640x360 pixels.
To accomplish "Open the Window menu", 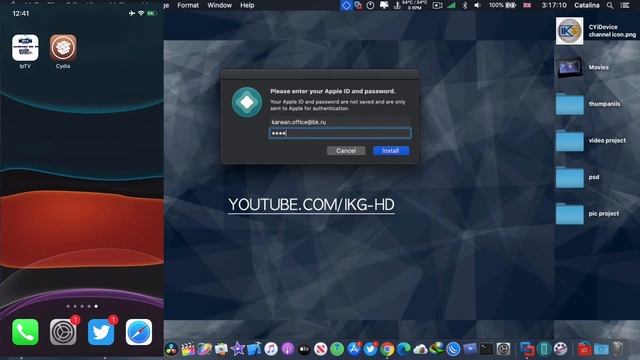I will click(x=219, y=5).
